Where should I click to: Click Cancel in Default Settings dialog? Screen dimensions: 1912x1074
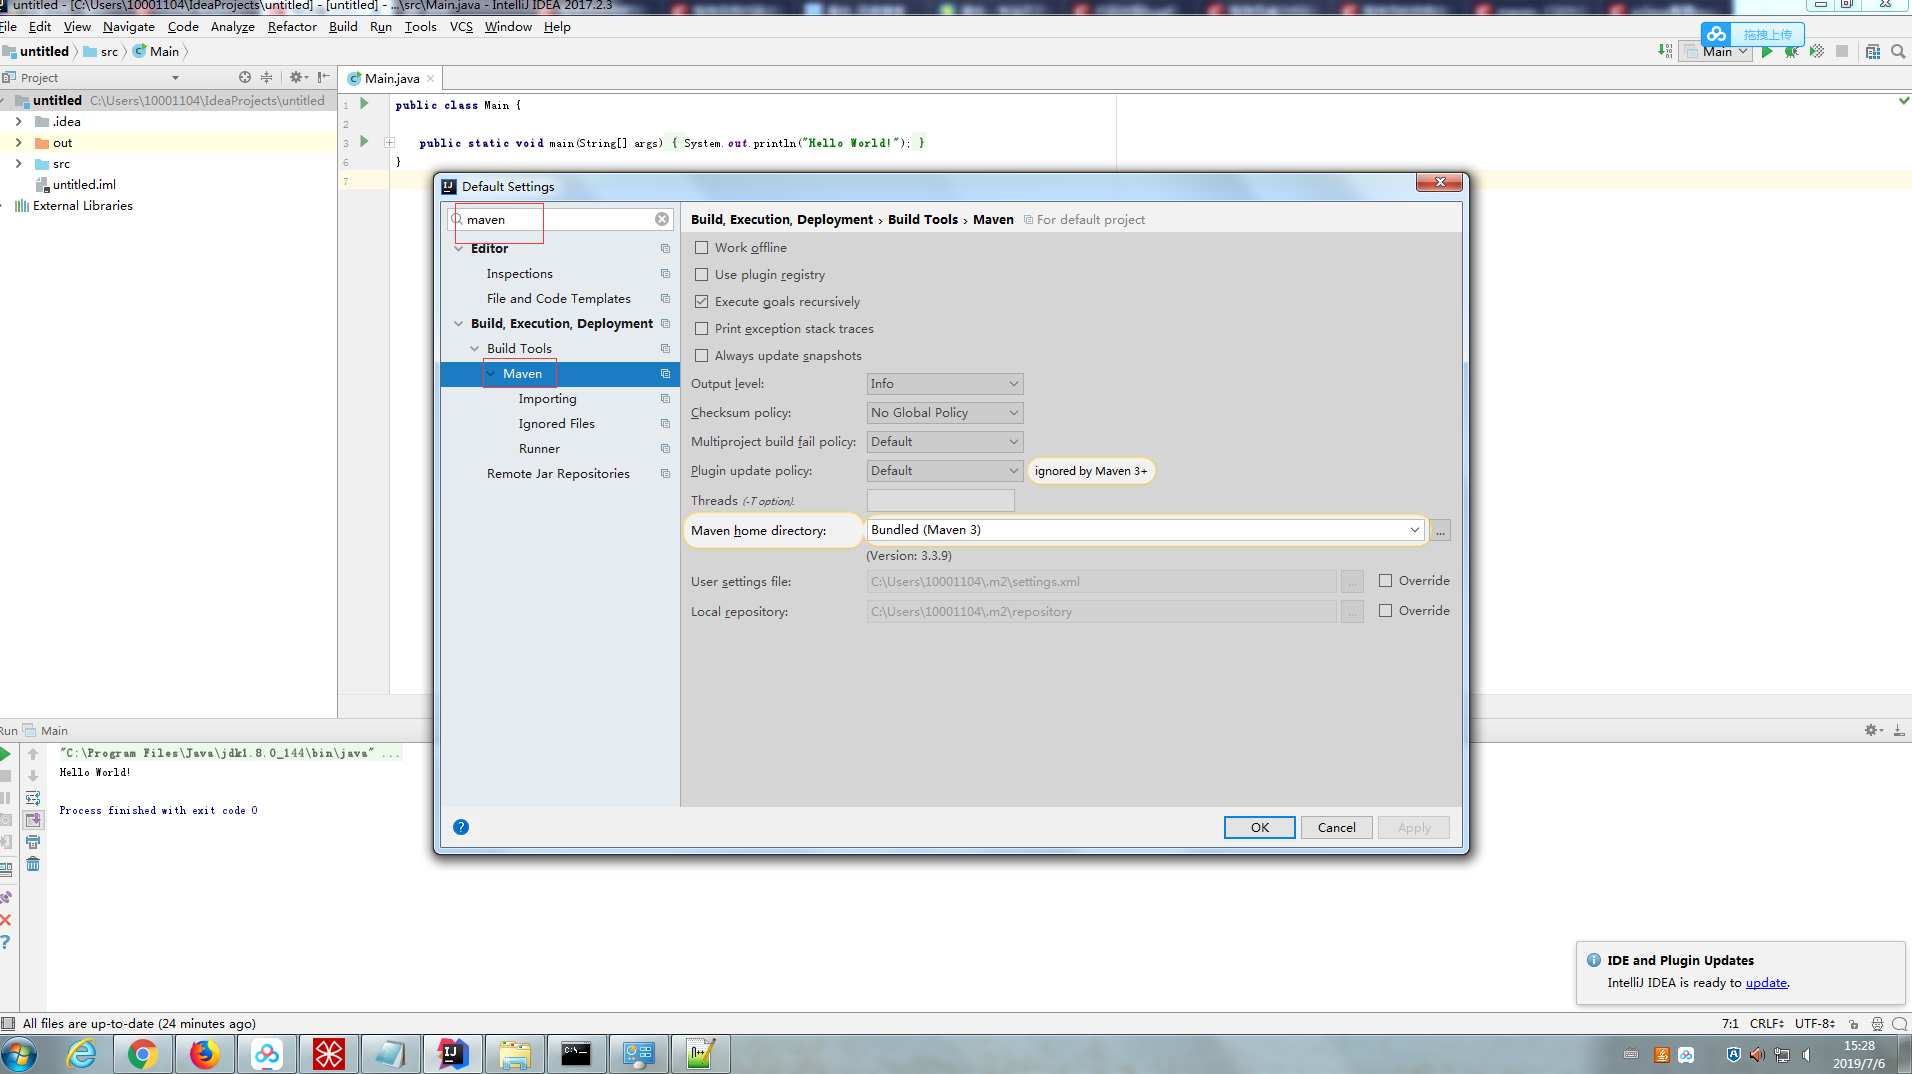point(1336,828)
